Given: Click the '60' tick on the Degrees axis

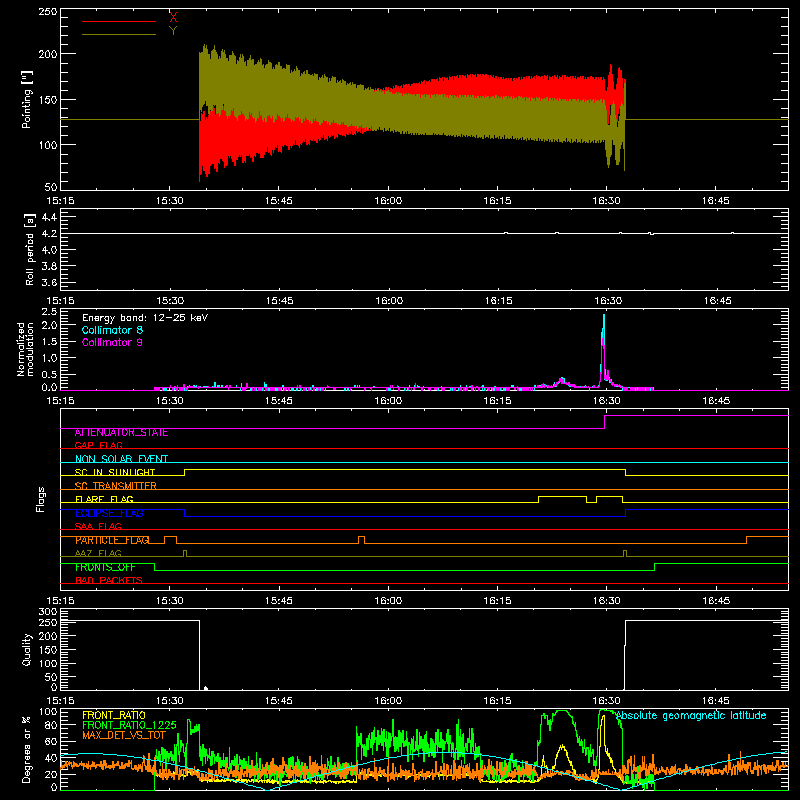Looking at the screenshot, I should pyautogui.click(x=51, y=742).
